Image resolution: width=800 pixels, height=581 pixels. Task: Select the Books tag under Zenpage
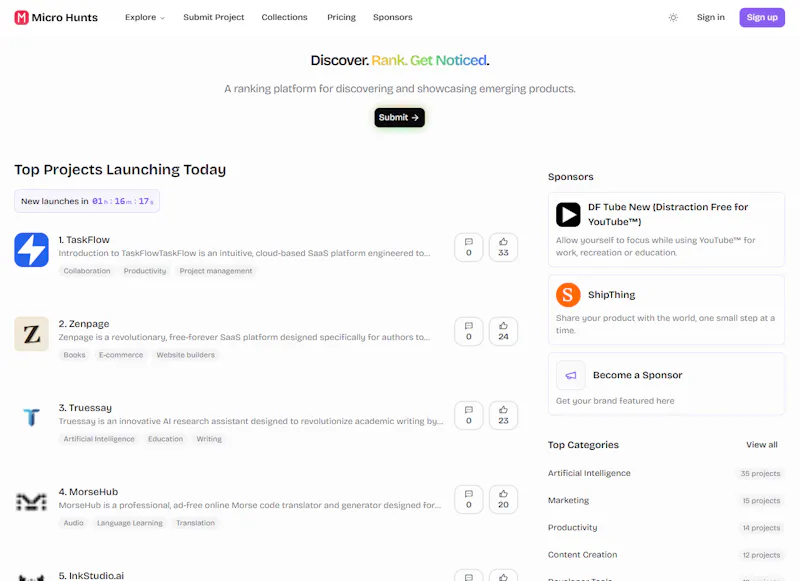[x=74, y=355]
